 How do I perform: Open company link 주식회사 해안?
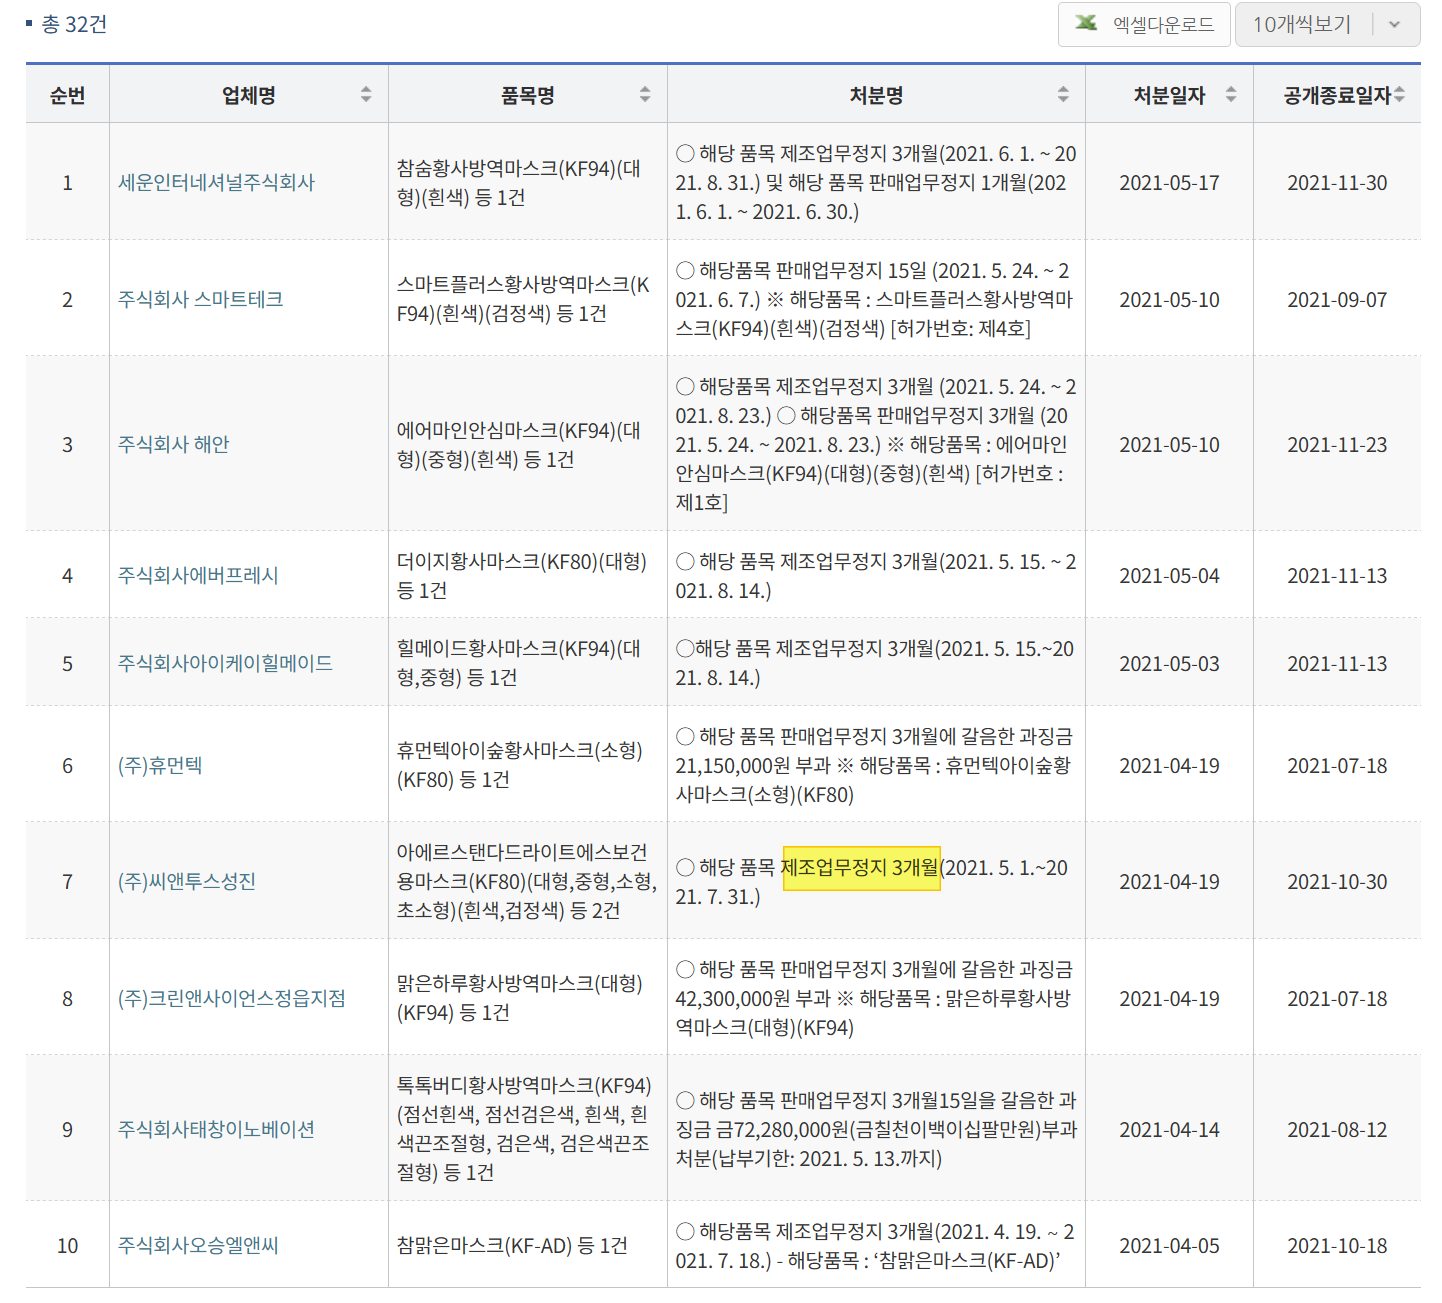[173, 444]
